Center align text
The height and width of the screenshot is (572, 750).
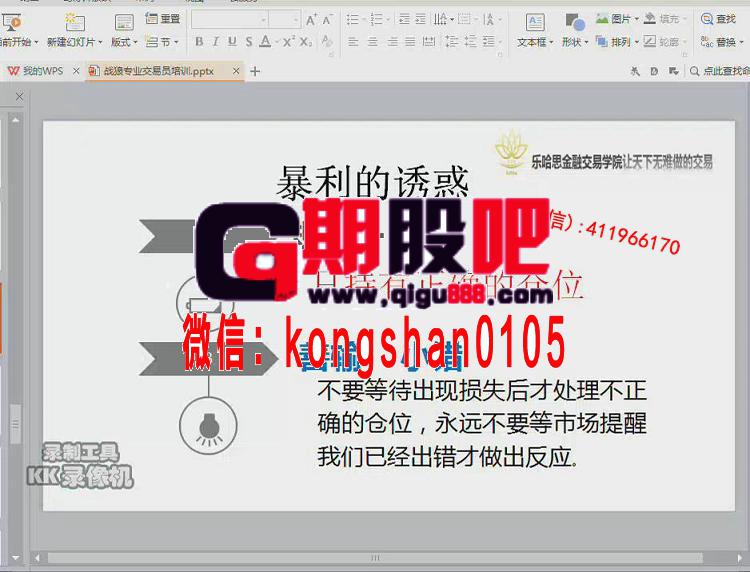373,42
